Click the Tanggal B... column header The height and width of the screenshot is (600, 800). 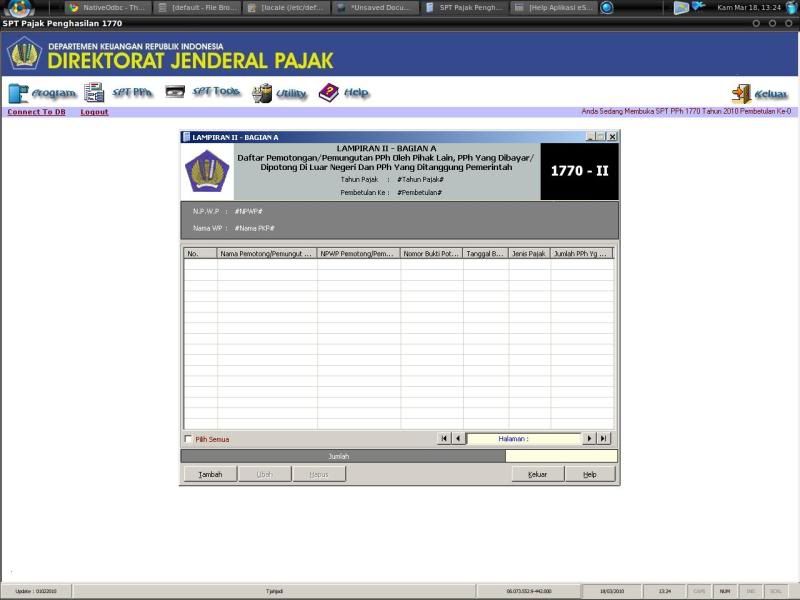point(486,254)
